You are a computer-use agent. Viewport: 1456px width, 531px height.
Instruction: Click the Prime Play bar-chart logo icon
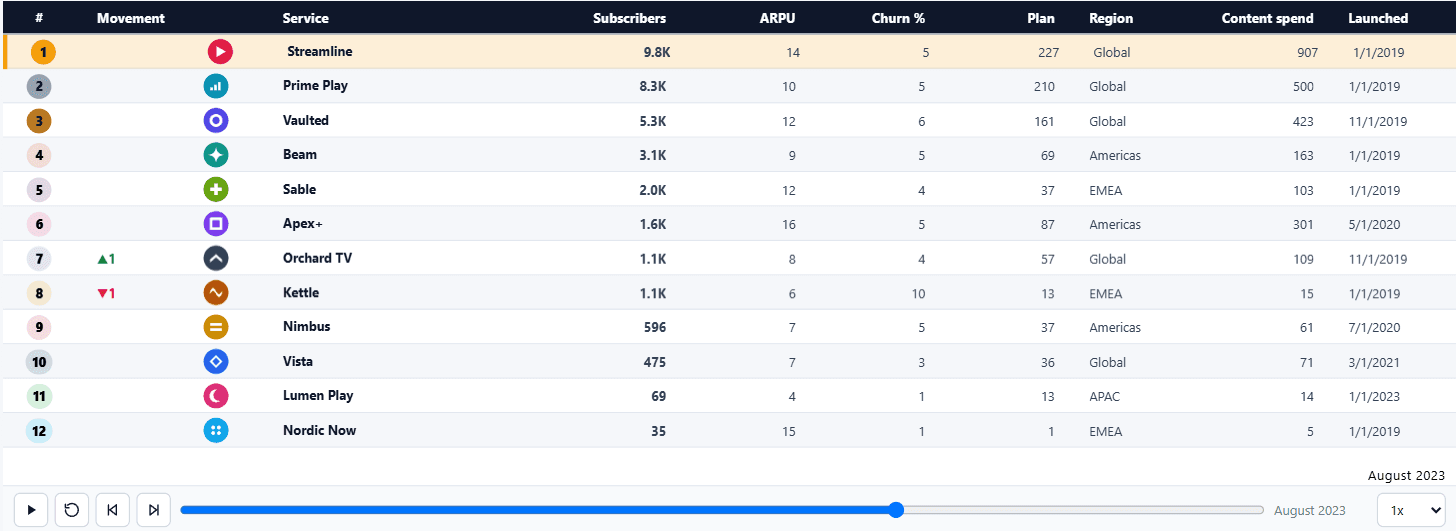(216, 87)
